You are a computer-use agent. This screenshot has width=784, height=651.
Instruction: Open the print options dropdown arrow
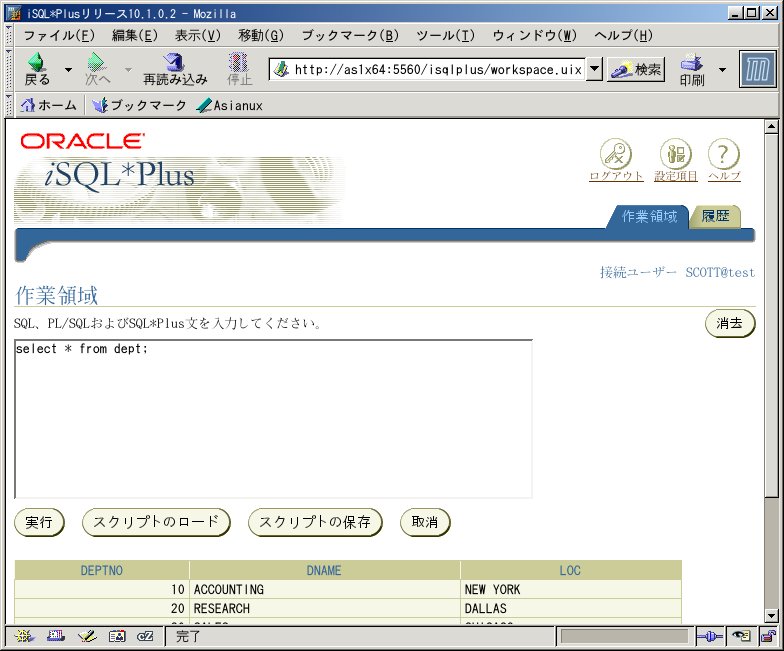(722, 70)
